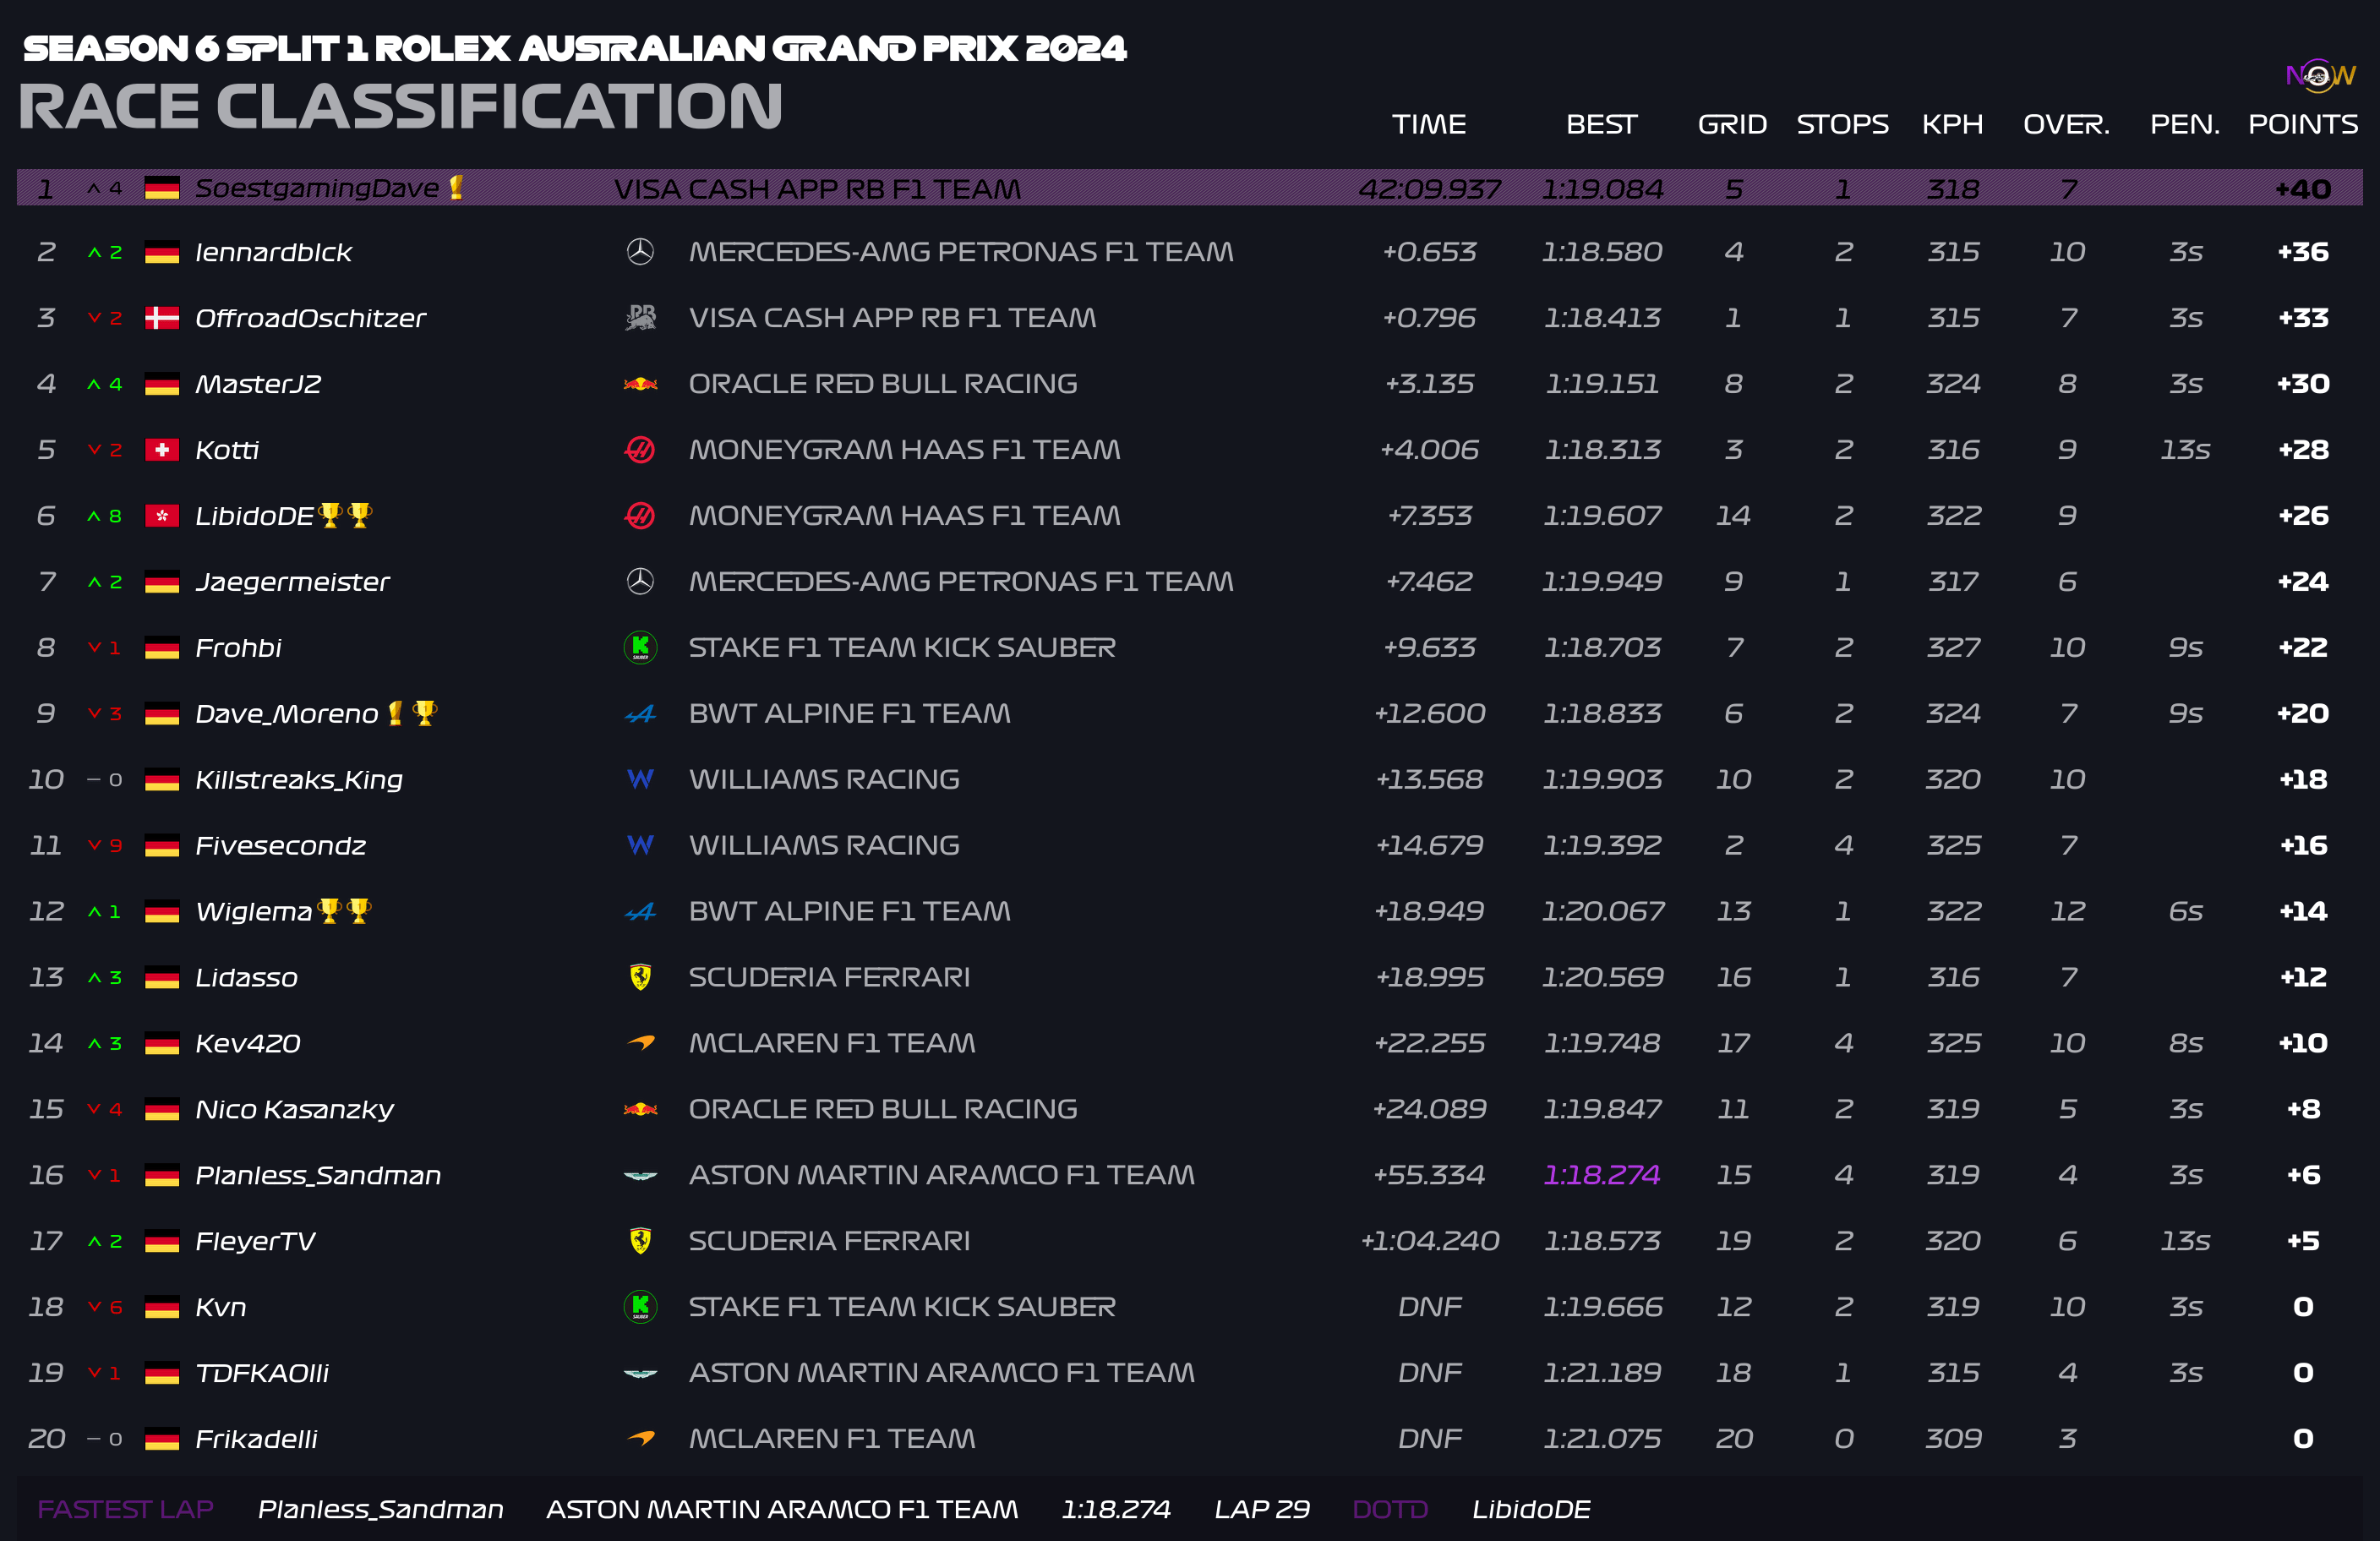Click the RB team logo beside OffroadOschitzer
Image resolution: width=2380 pixels, height=1541 pixels.
640,318
